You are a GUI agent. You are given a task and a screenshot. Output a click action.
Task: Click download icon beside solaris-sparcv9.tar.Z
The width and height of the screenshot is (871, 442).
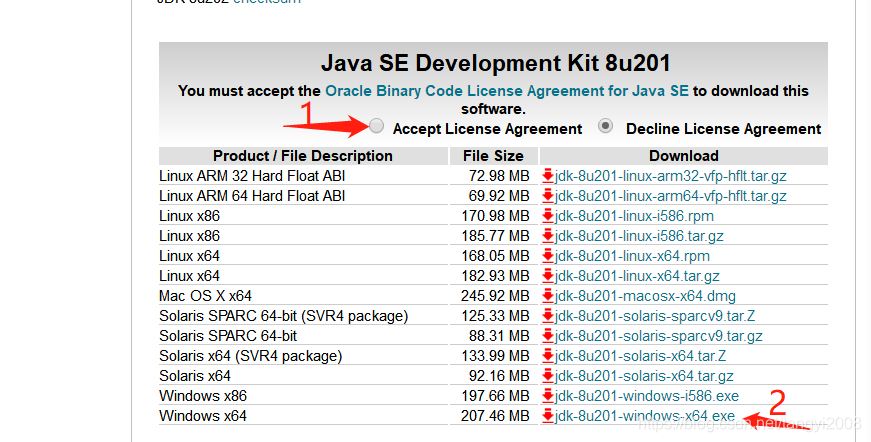click(548, 316)
